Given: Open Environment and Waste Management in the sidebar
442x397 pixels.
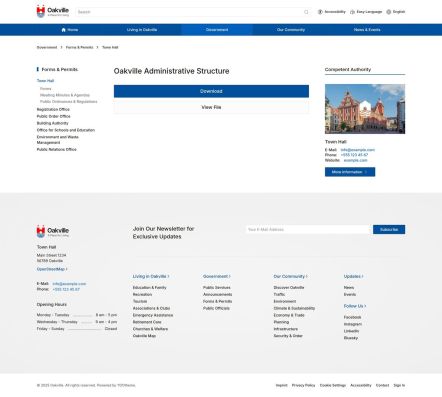Looking at the screenshot, I should point(58,140).
